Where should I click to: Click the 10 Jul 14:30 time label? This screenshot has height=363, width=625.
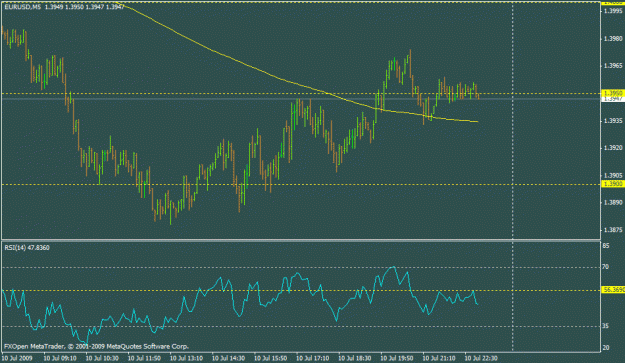click(230, 358)
